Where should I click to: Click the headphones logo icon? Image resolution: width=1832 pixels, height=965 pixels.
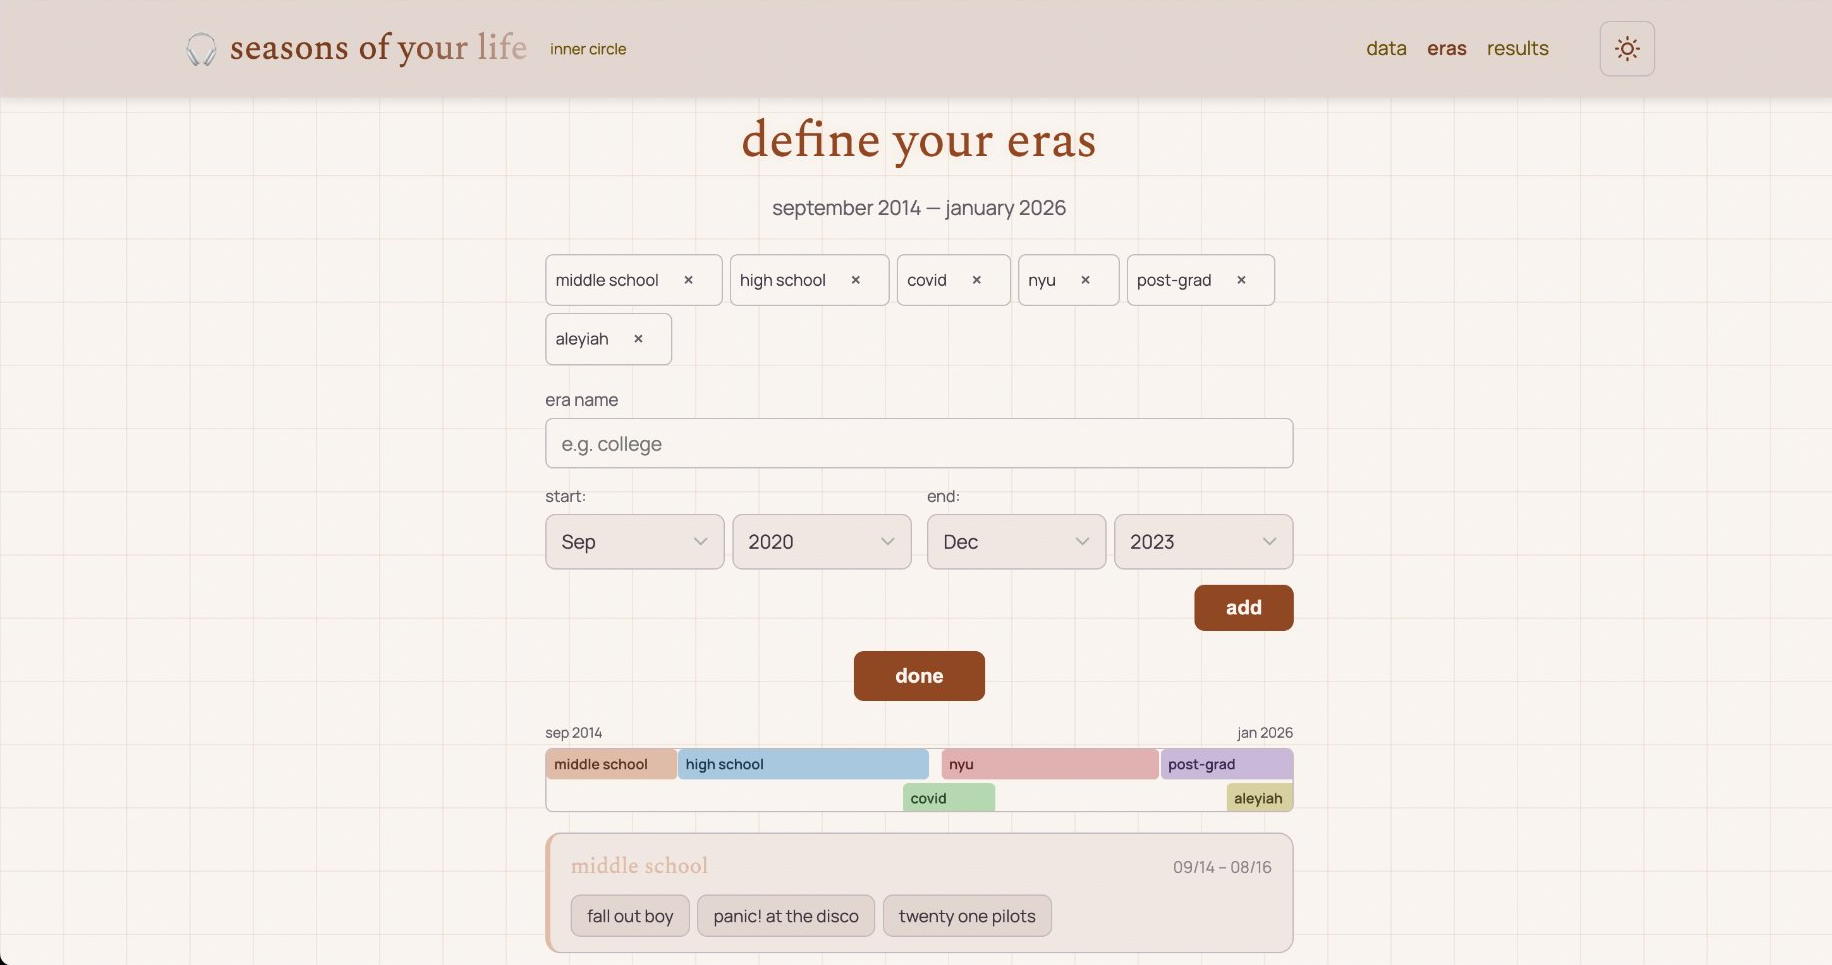(200, 48)
